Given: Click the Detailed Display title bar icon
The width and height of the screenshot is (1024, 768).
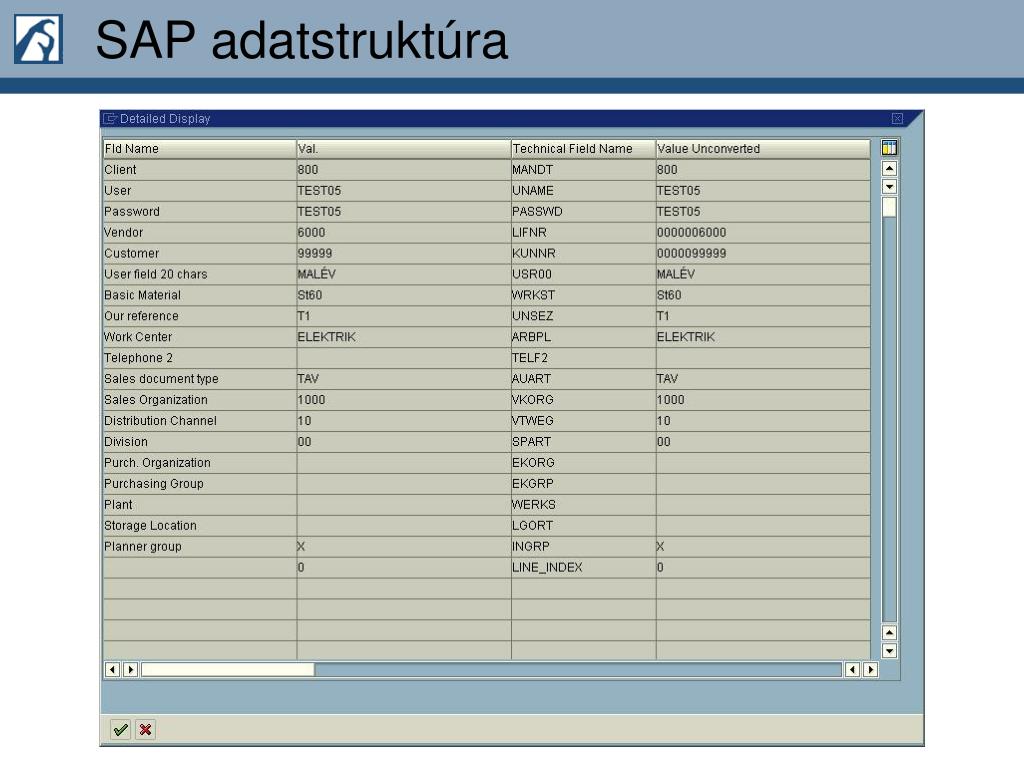Looking at the screenshot, I should click(x=110, y=118).
